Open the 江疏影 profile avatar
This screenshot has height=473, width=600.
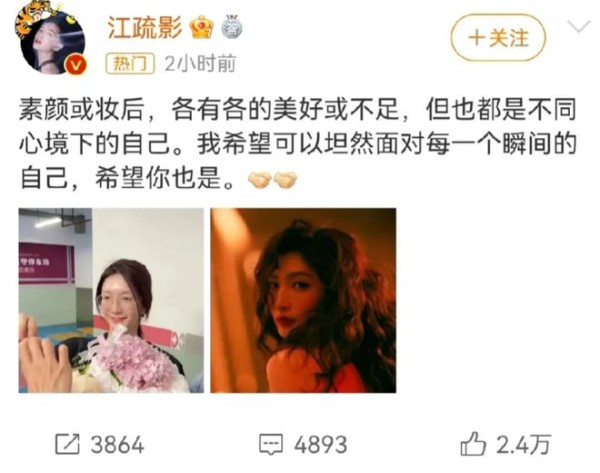coord(52,41)
